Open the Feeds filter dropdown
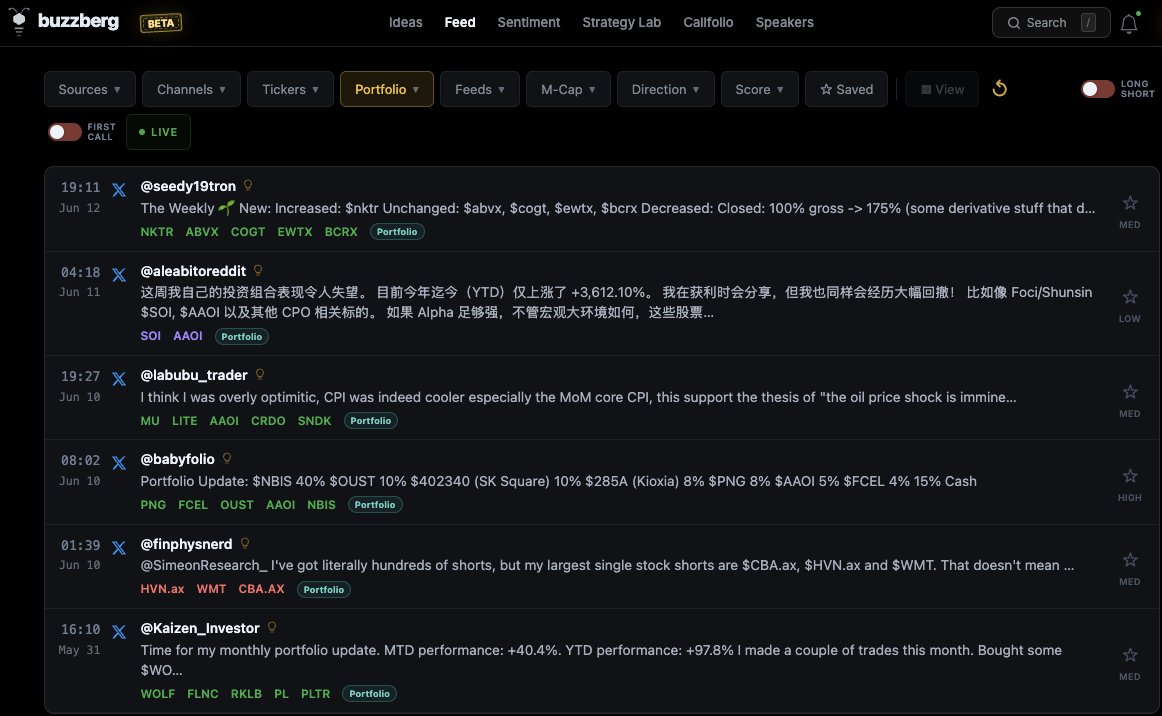The width and height of the screenshot is (1162, 716). coord(479,89)
